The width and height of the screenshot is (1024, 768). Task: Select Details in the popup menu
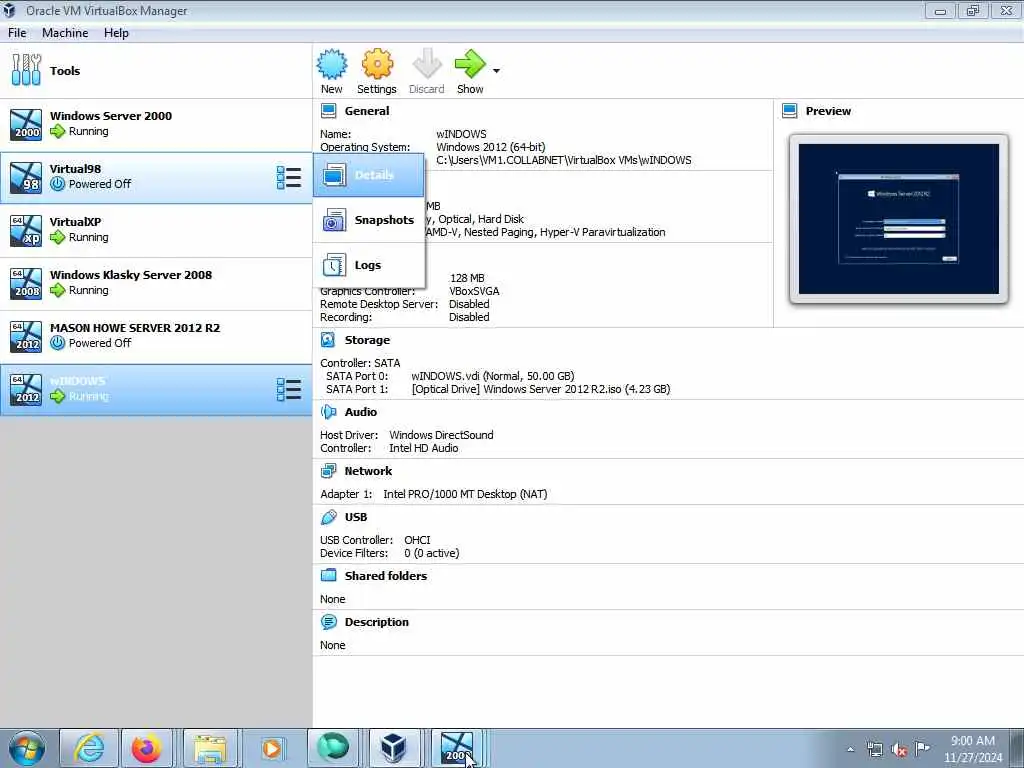click(x=369, y=175)
